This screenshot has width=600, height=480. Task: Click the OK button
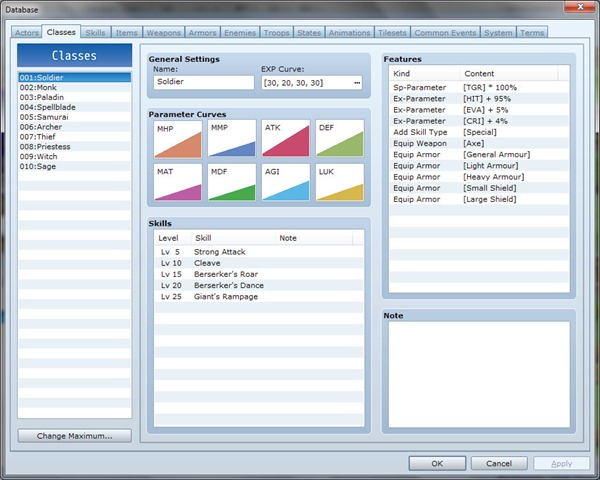437,463
